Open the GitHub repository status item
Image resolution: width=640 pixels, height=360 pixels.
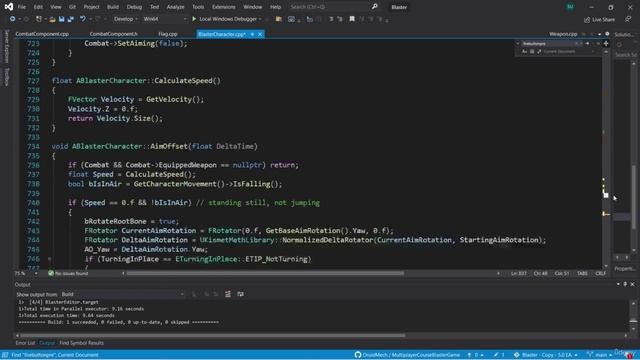407,355
